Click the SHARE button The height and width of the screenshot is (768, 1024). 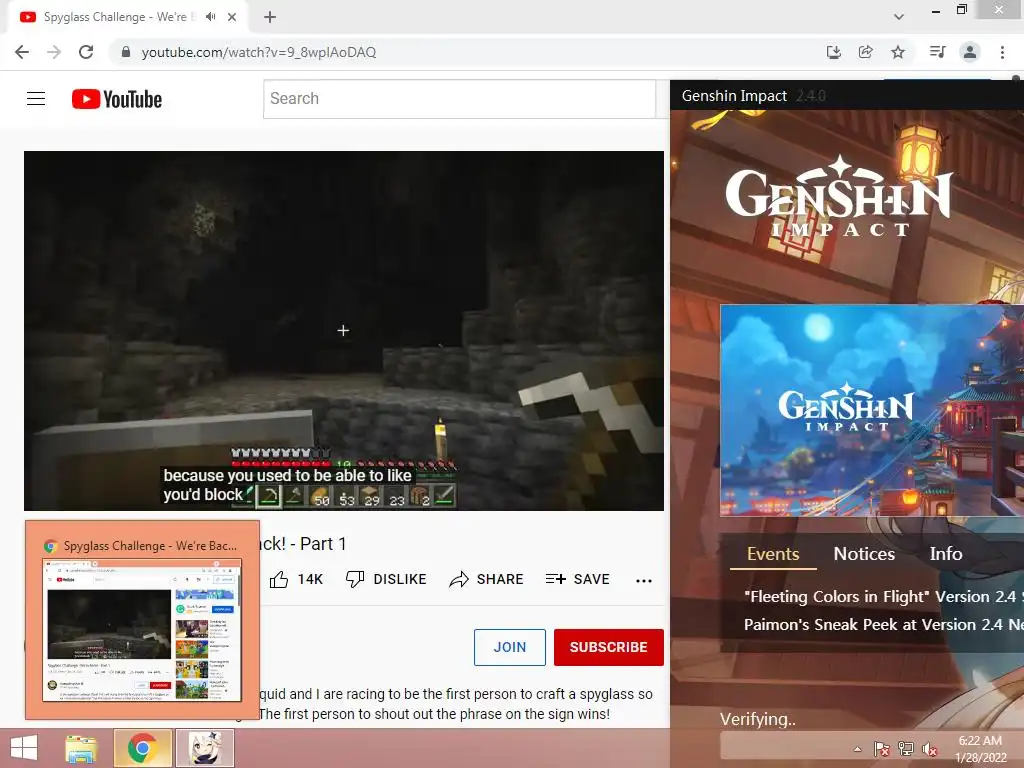(487, 579)
